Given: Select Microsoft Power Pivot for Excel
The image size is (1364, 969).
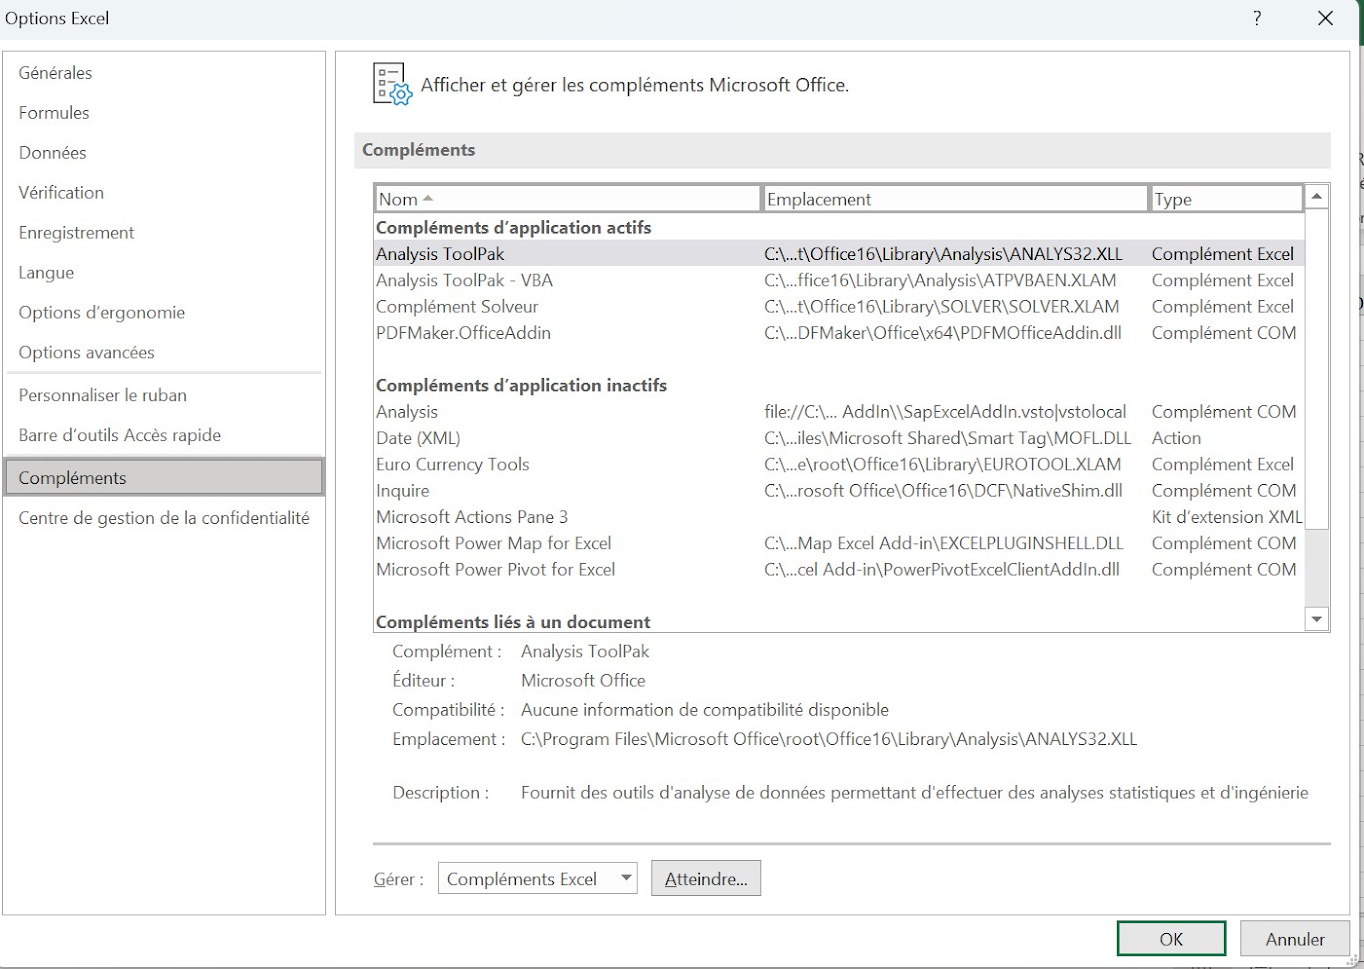Looking at the screenshot, I should coord(496,569).
